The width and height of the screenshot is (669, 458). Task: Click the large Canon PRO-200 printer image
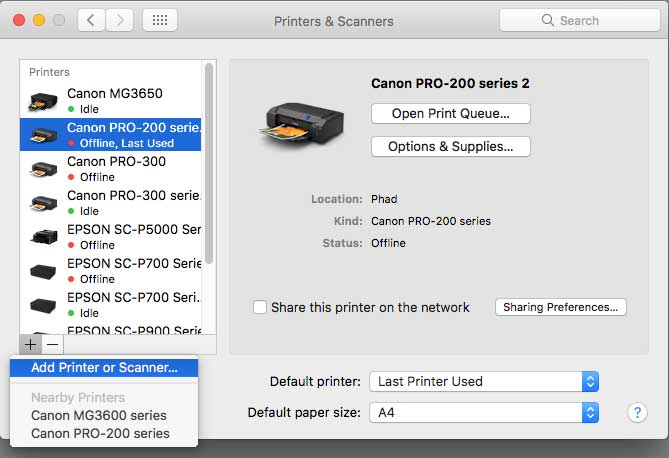(x=301, y=125)
